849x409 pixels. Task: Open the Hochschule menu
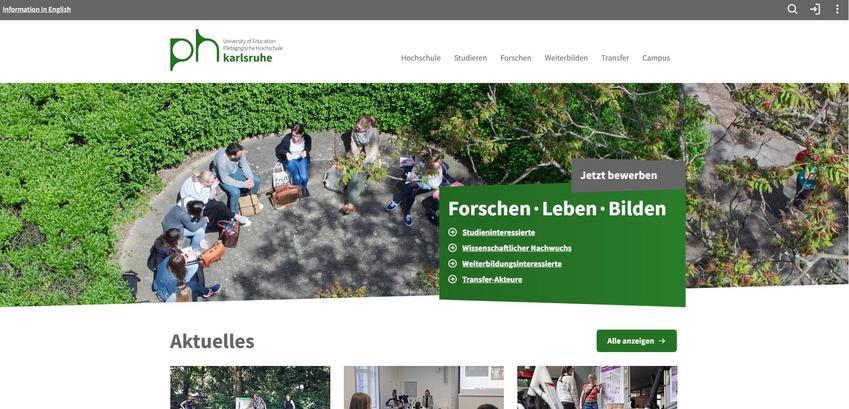421,58
